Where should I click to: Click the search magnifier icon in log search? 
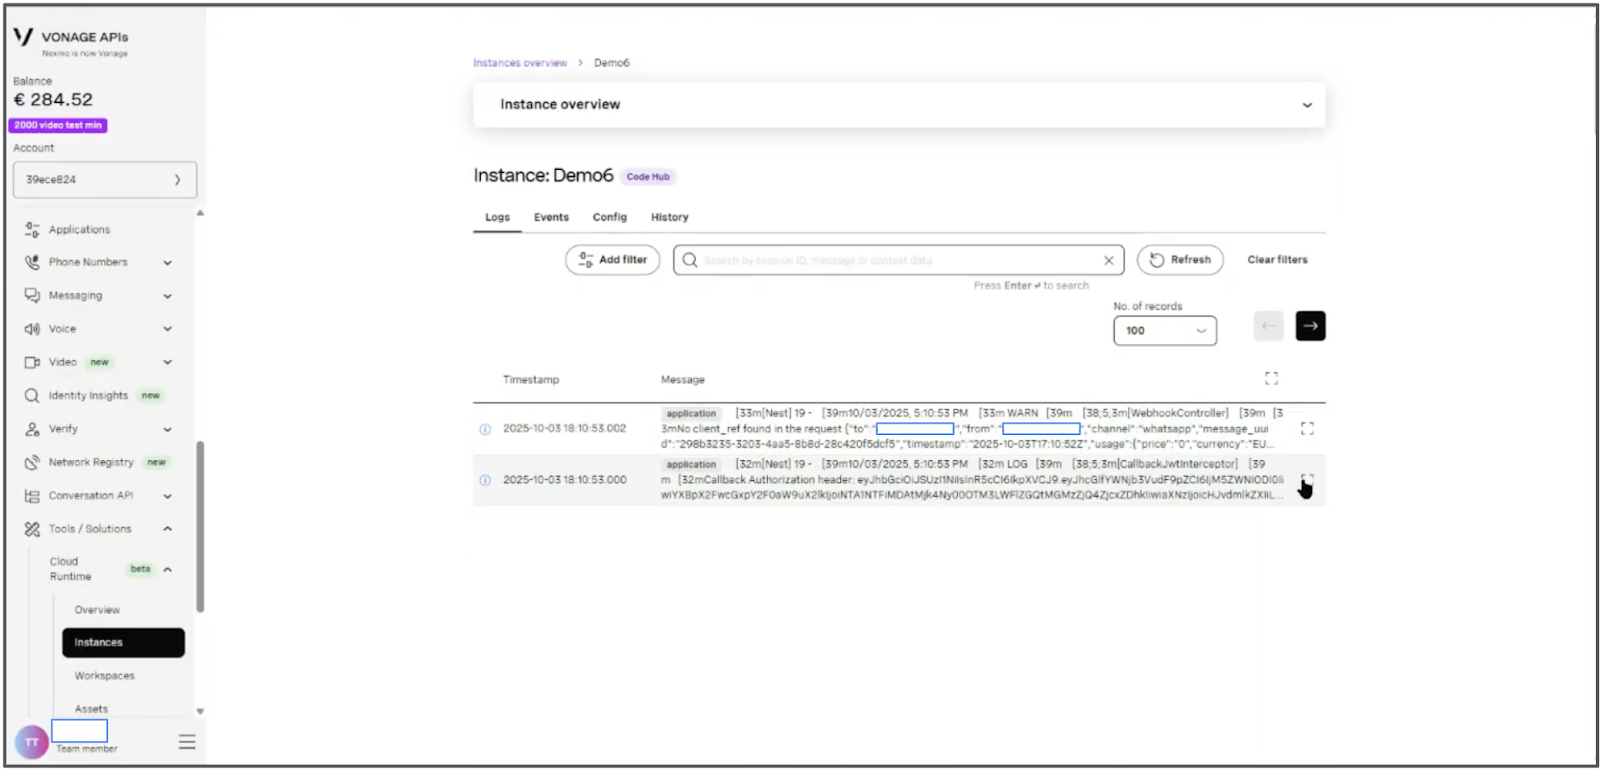pos(689,260)
